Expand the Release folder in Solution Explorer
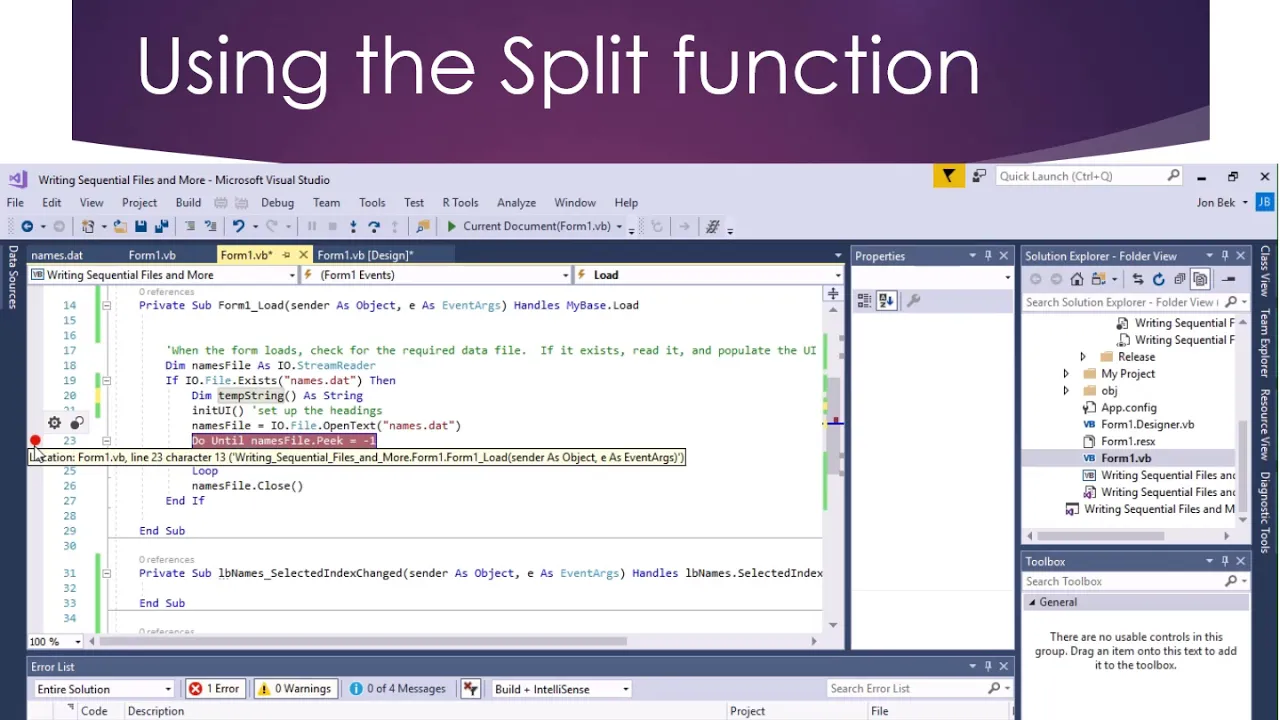This screenshot has height=720, width=1280. [x=1082, y=357]
